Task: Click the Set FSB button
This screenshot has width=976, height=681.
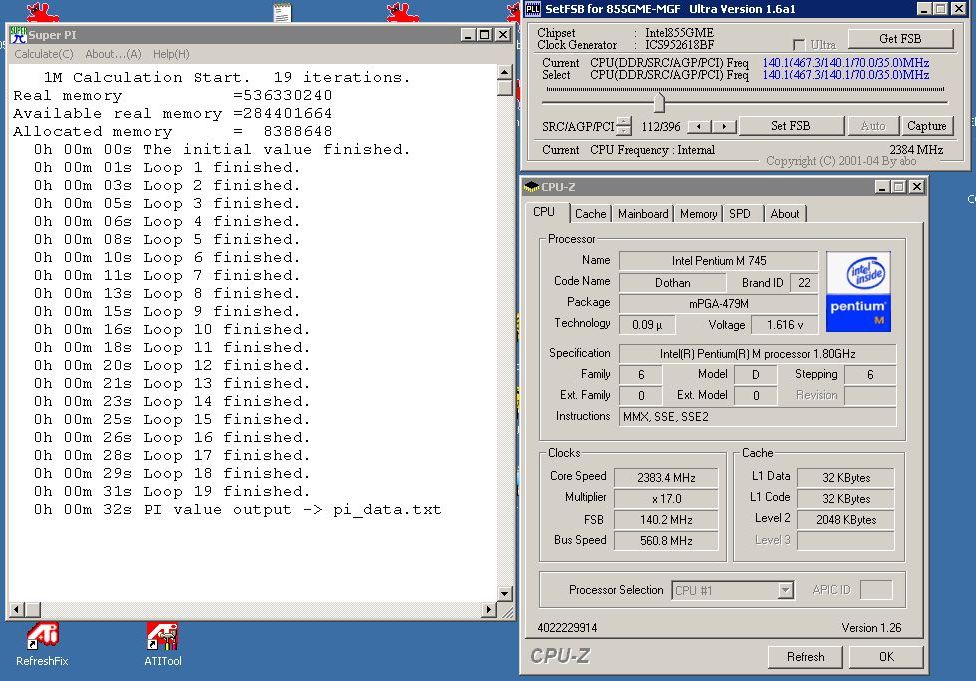Action: [791, 126]
